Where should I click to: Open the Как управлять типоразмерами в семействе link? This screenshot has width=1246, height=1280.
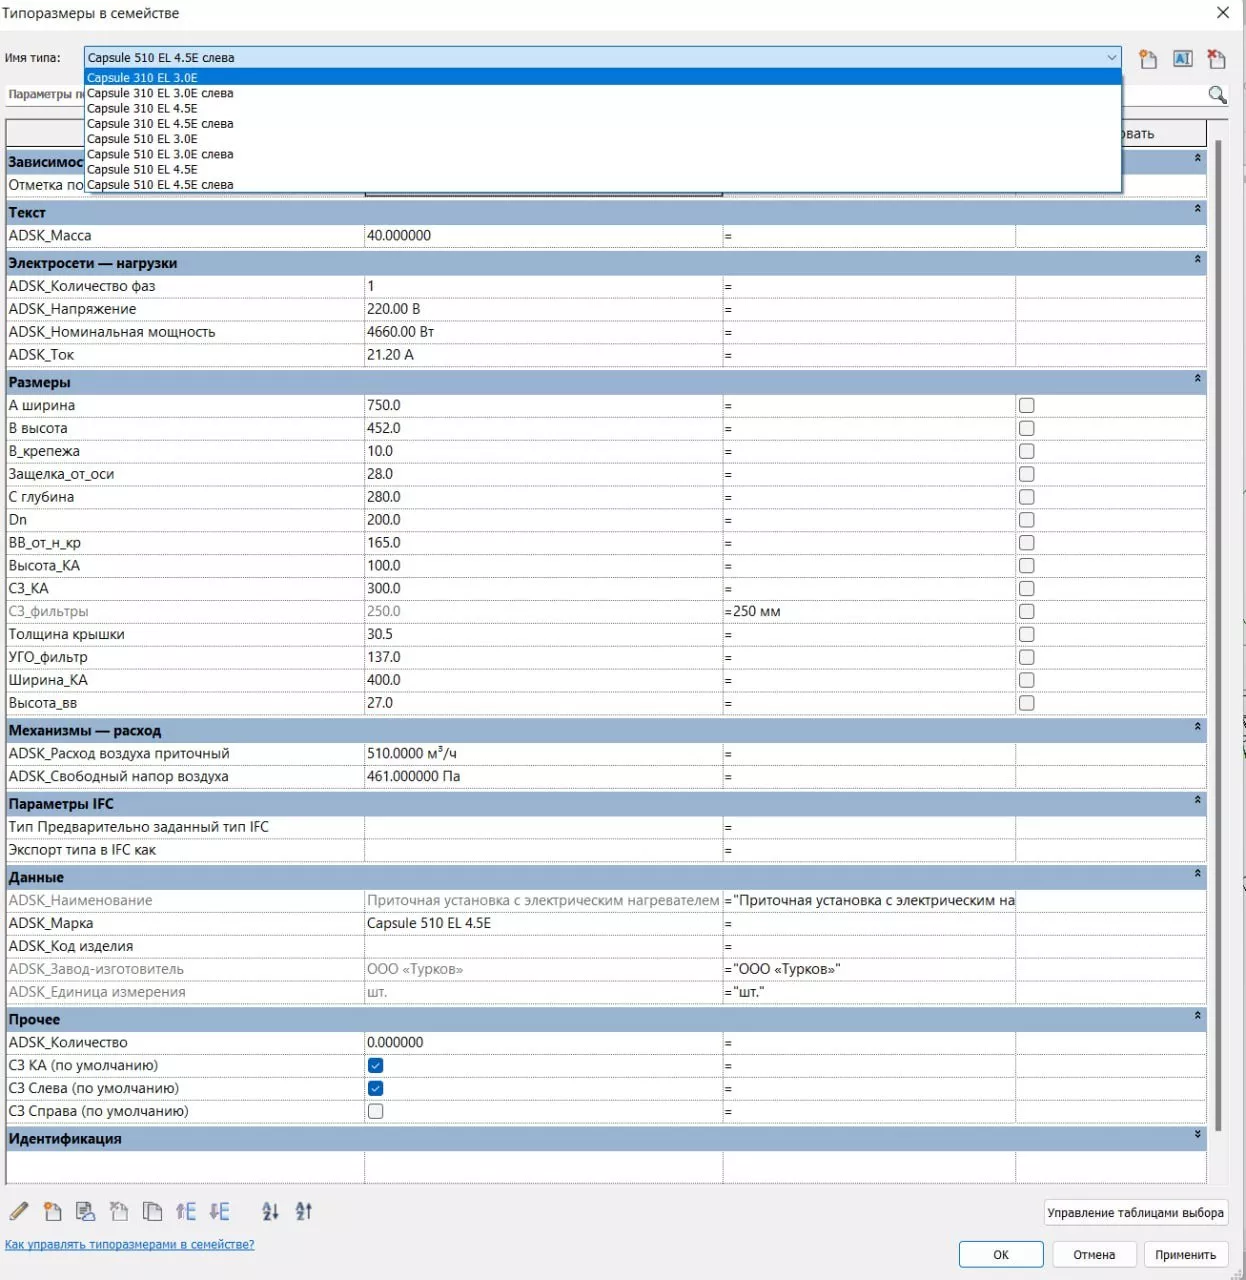point(130,1244)
